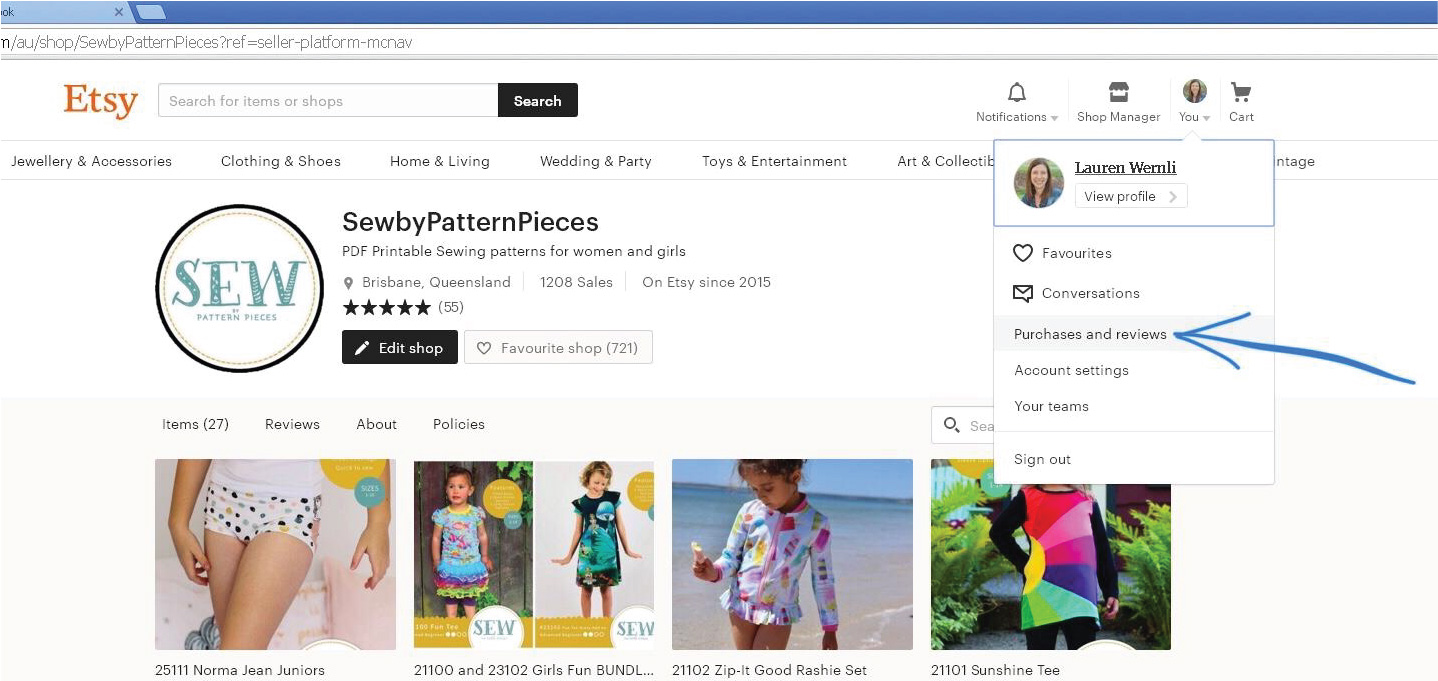This screenshot has height=681, width=1438.
Task: Click the View profile chevron button
Action: pos(1130,196)
